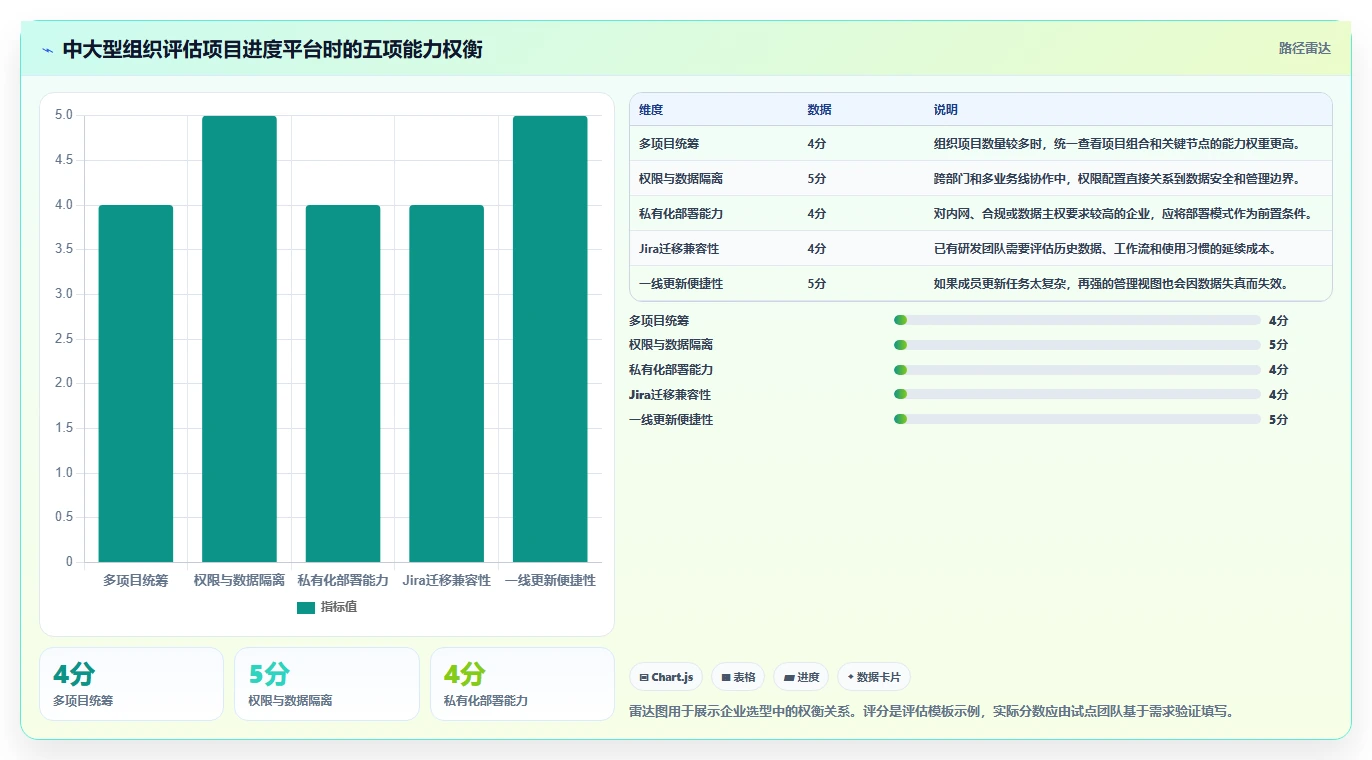
Task: Open the 5分 权限与数据隔离 data card
Action: point(327,684)
